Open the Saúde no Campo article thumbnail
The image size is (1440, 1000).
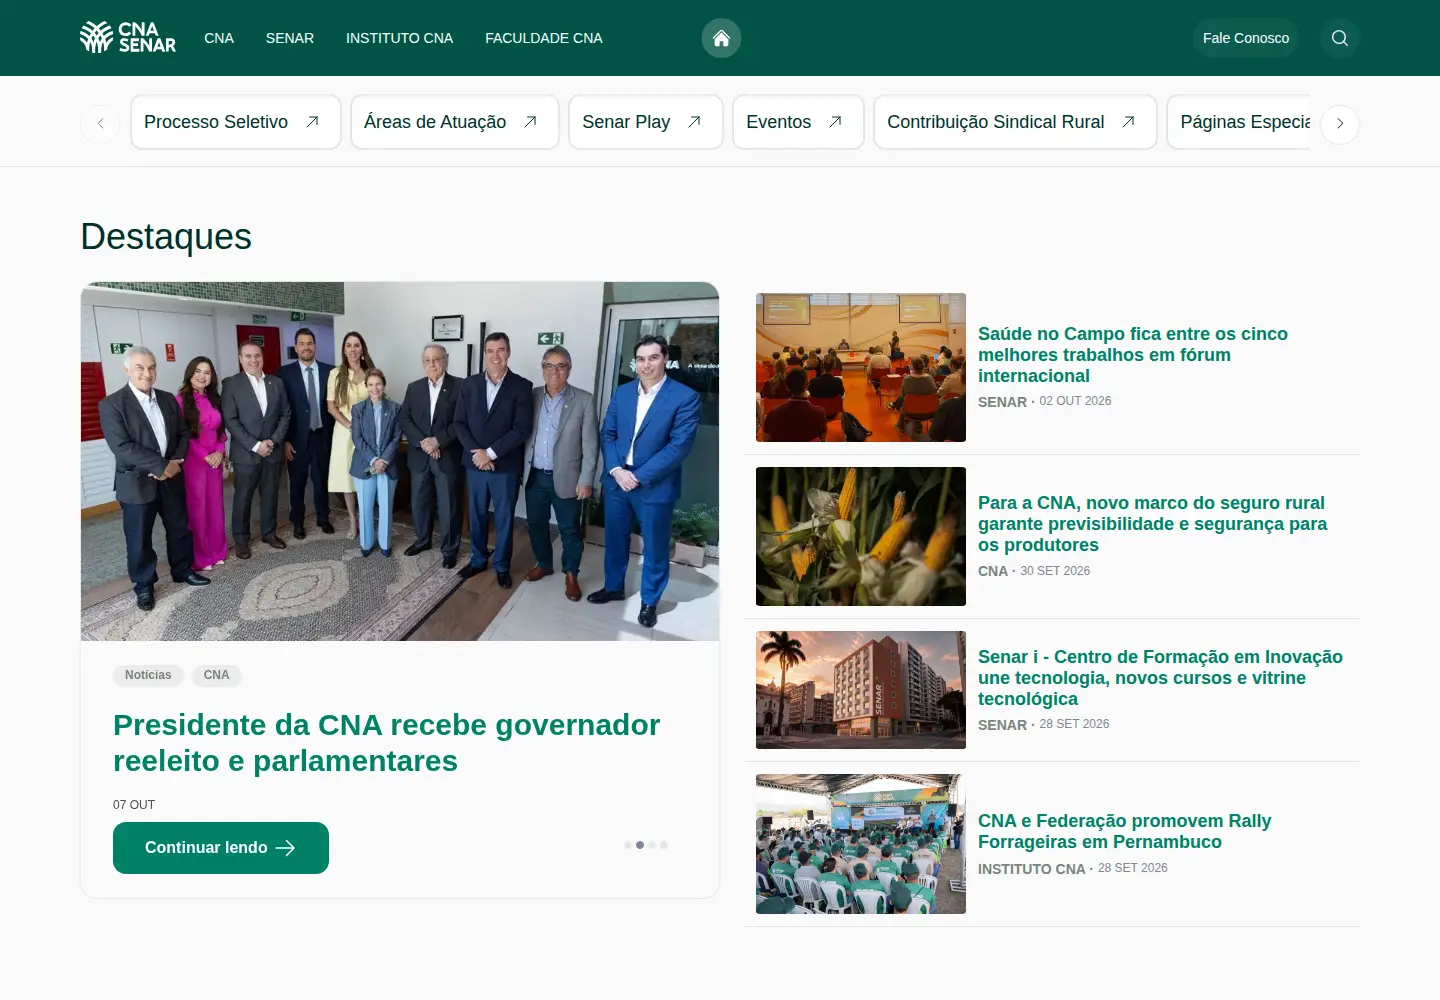coord(861,367)
